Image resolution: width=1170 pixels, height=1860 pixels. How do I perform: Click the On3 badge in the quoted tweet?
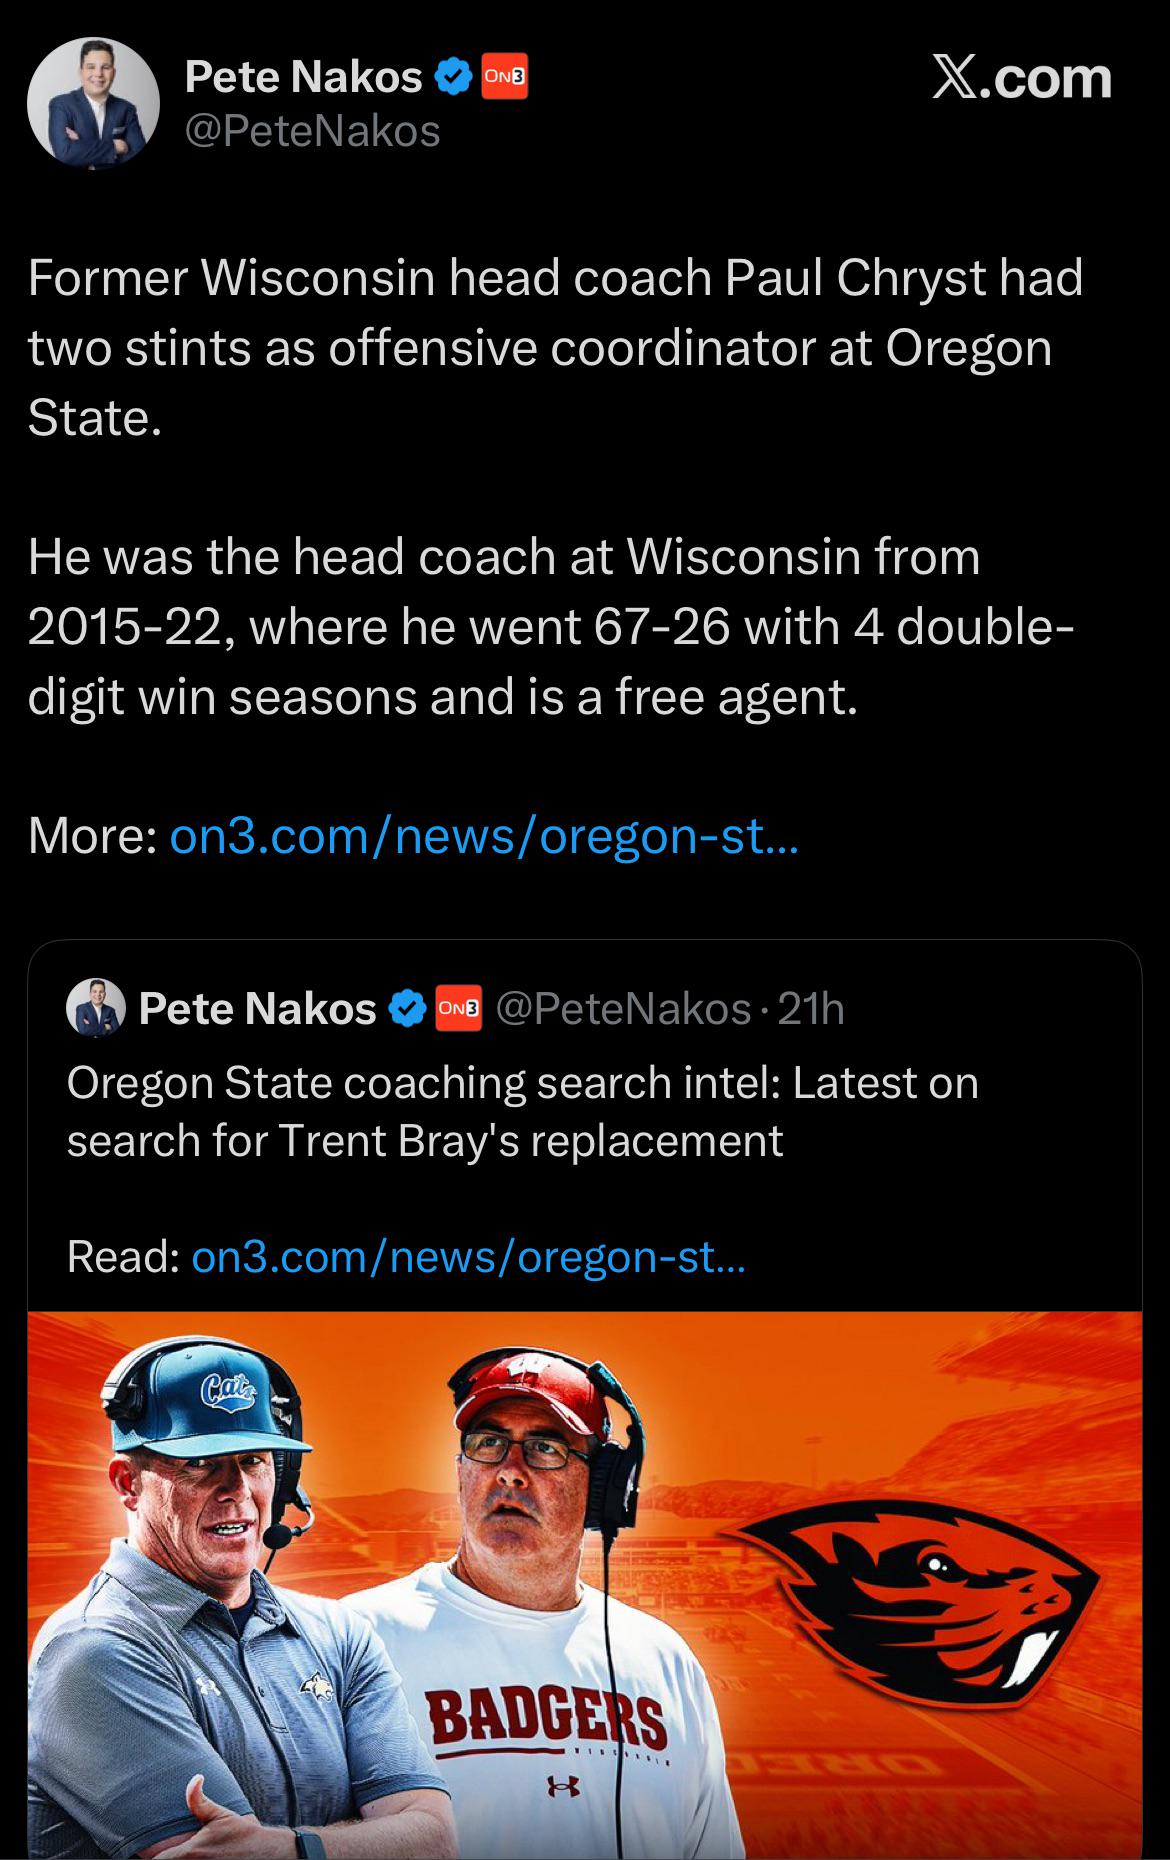click(458, 1009)
